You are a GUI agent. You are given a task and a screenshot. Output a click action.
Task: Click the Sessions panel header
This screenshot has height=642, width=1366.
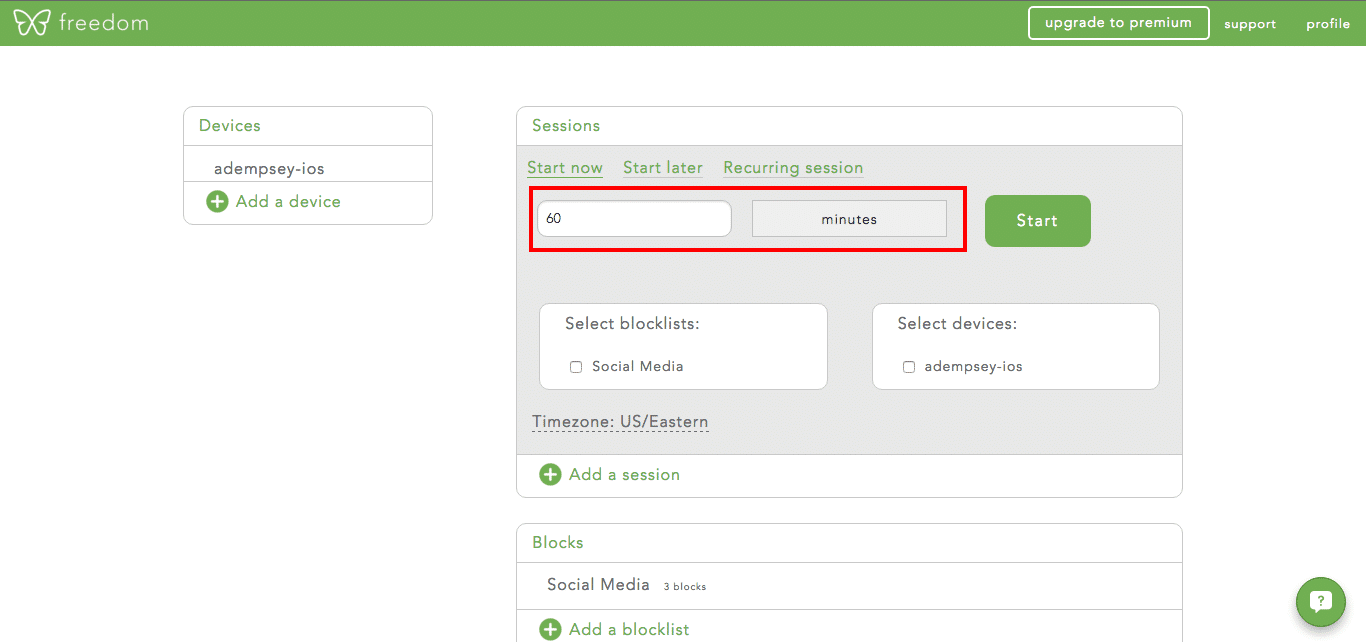click(849, 126)
